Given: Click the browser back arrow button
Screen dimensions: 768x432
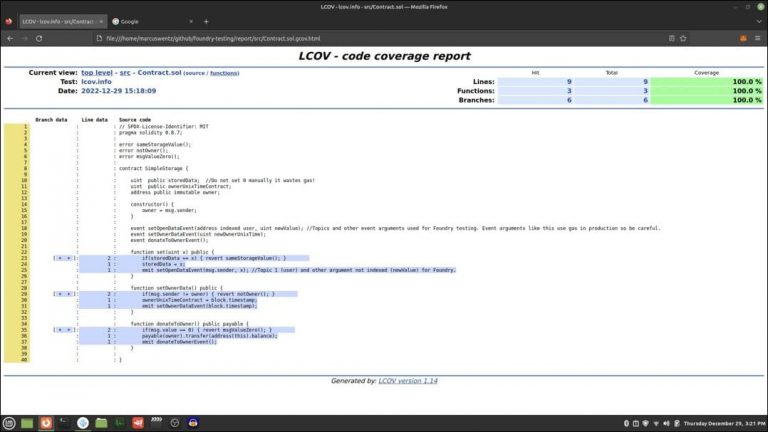Looking at the screenshot, I should 9,38.
